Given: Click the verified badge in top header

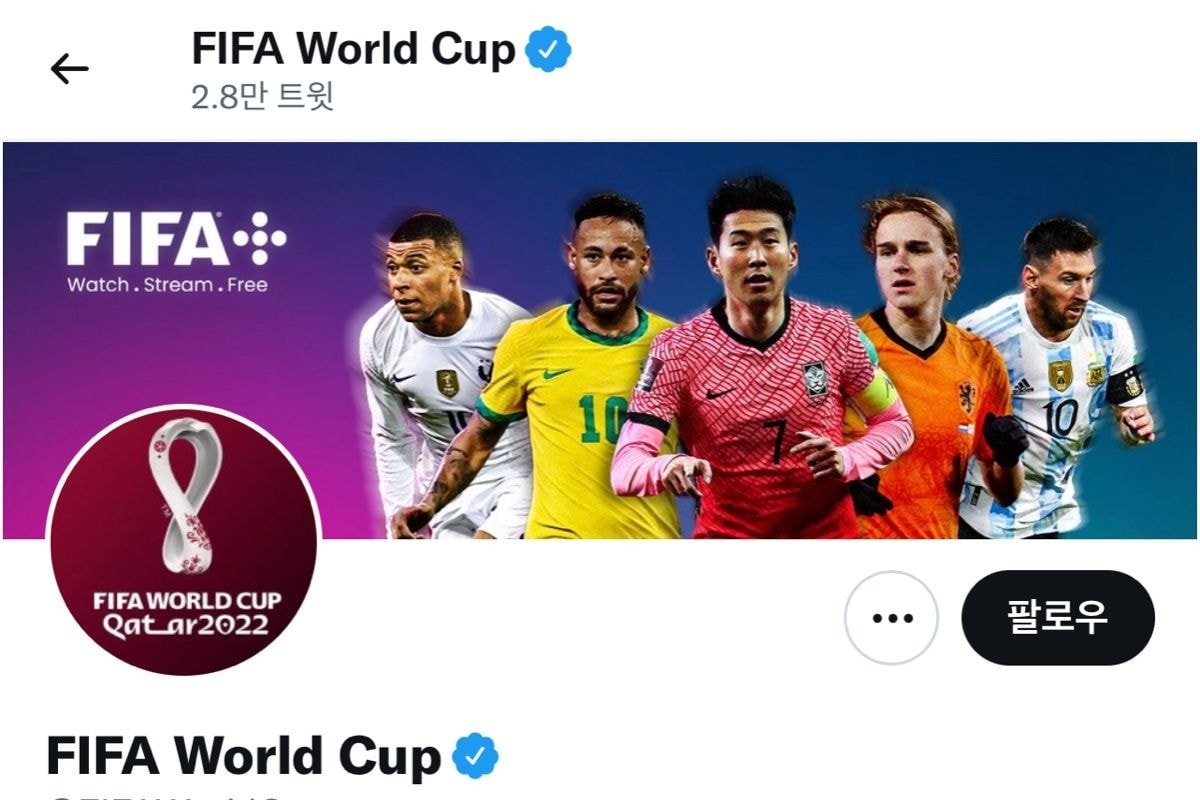Looking at the screenshot, I should [x=548, y=49].
